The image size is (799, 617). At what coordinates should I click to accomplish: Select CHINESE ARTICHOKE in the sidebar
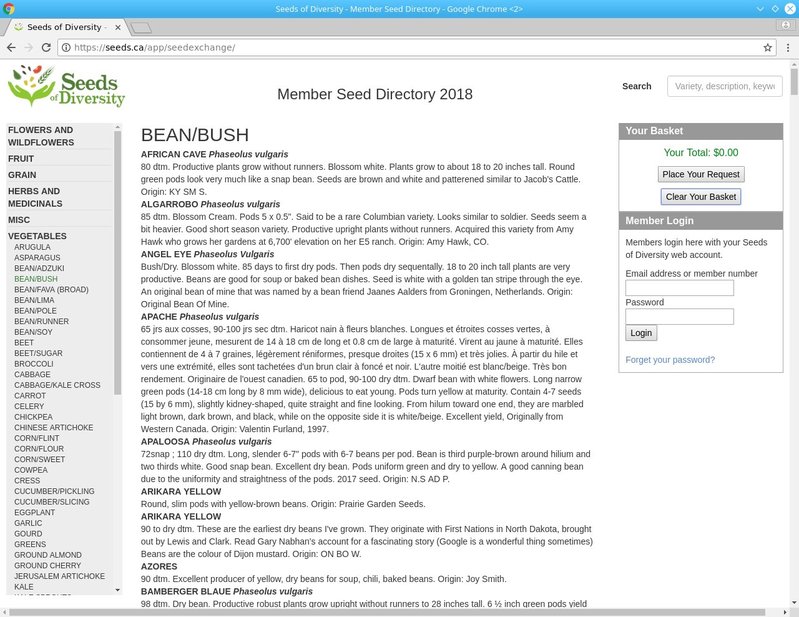tap(54, 427)
